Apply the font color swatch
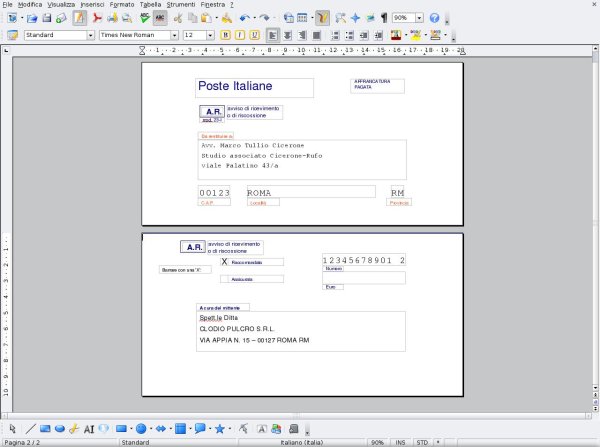The width and height of the screenshot is (600, 447). click(x=396, y=35)
